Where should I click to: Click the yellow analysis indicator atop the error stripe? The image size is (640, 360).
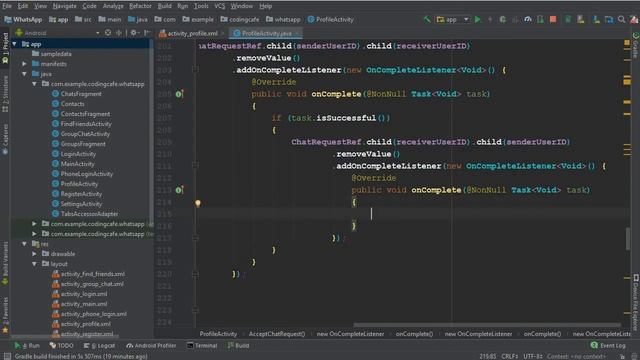627,42
